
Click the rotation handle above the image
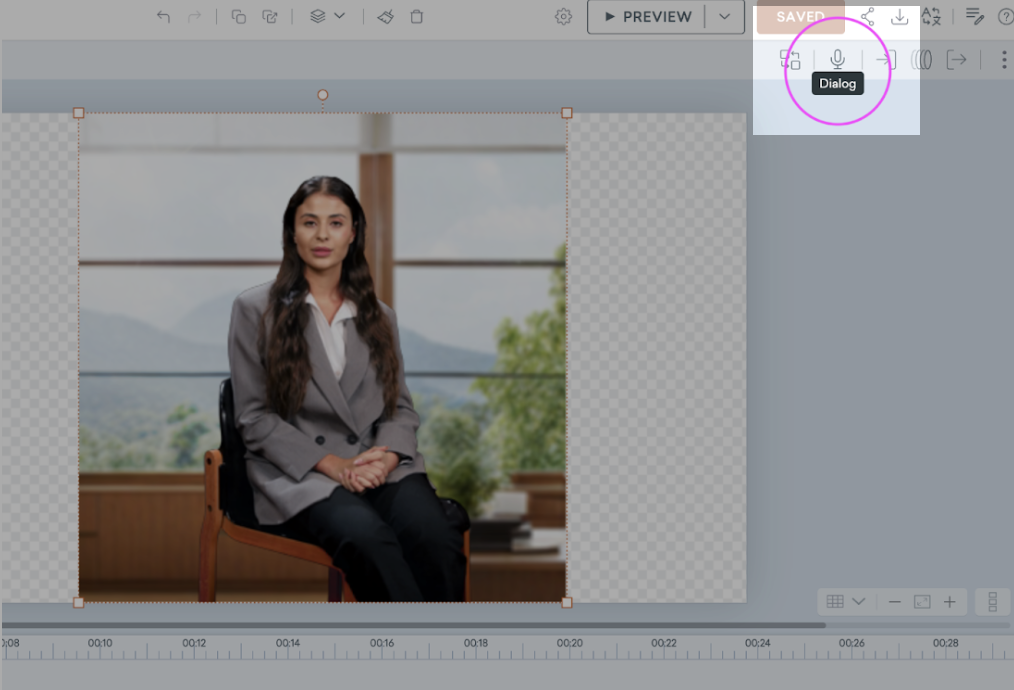pos(322,95)
